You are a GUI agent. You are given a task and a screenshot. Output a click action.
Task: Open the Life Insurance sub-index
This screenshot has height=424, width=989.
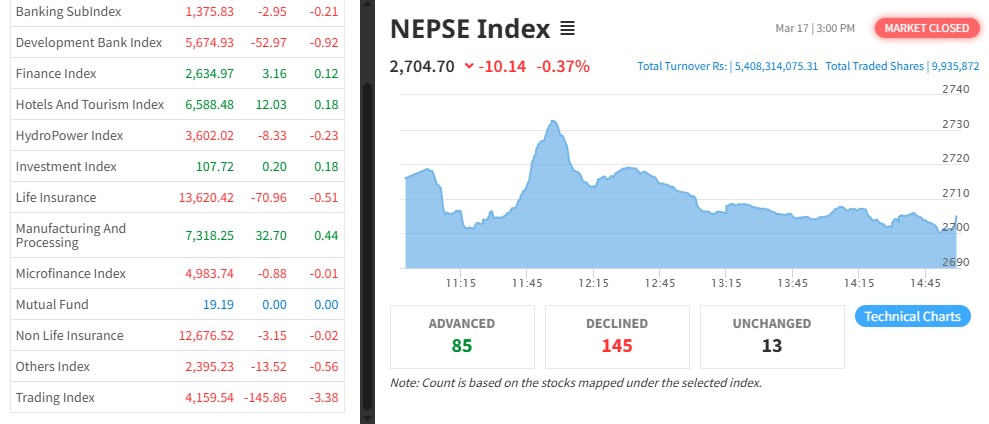(56, 197)
